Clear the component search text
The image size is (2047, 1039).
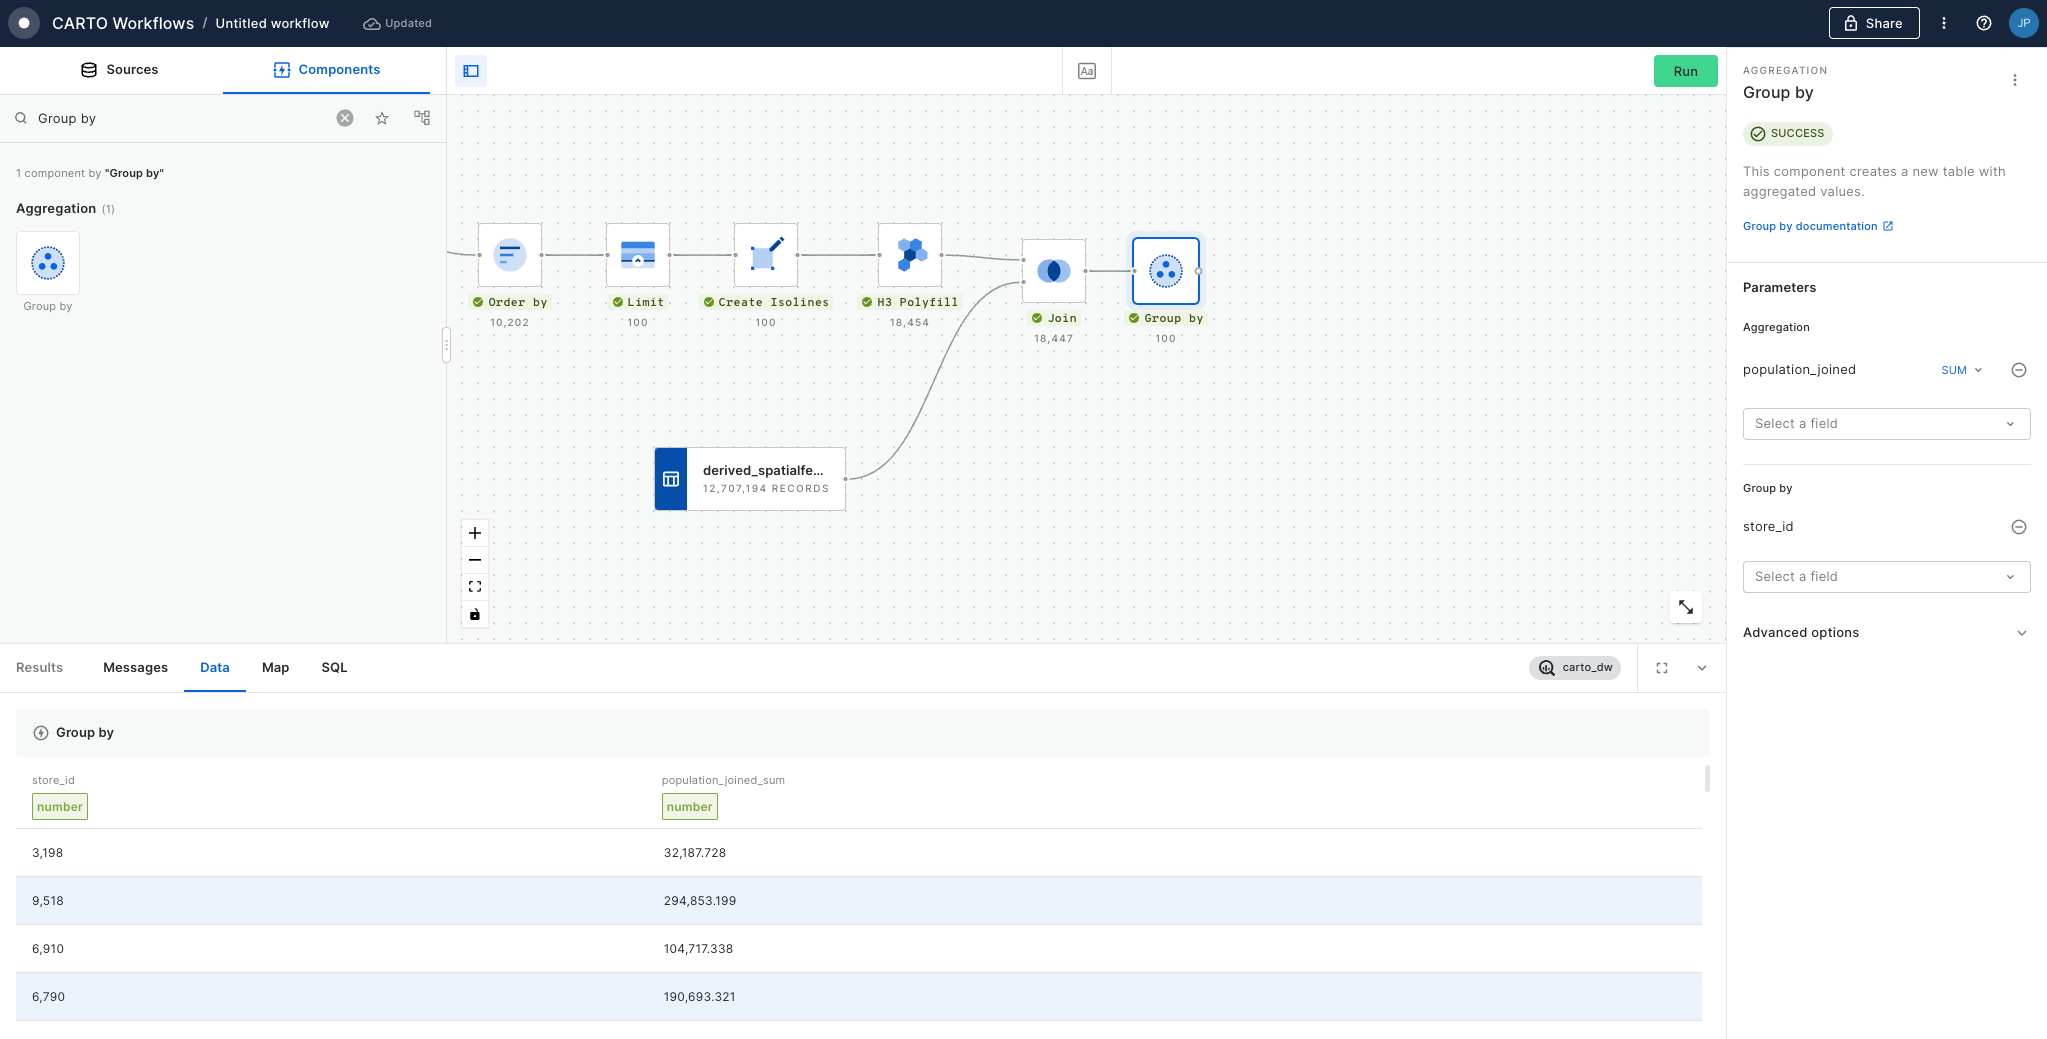[345, 118]
